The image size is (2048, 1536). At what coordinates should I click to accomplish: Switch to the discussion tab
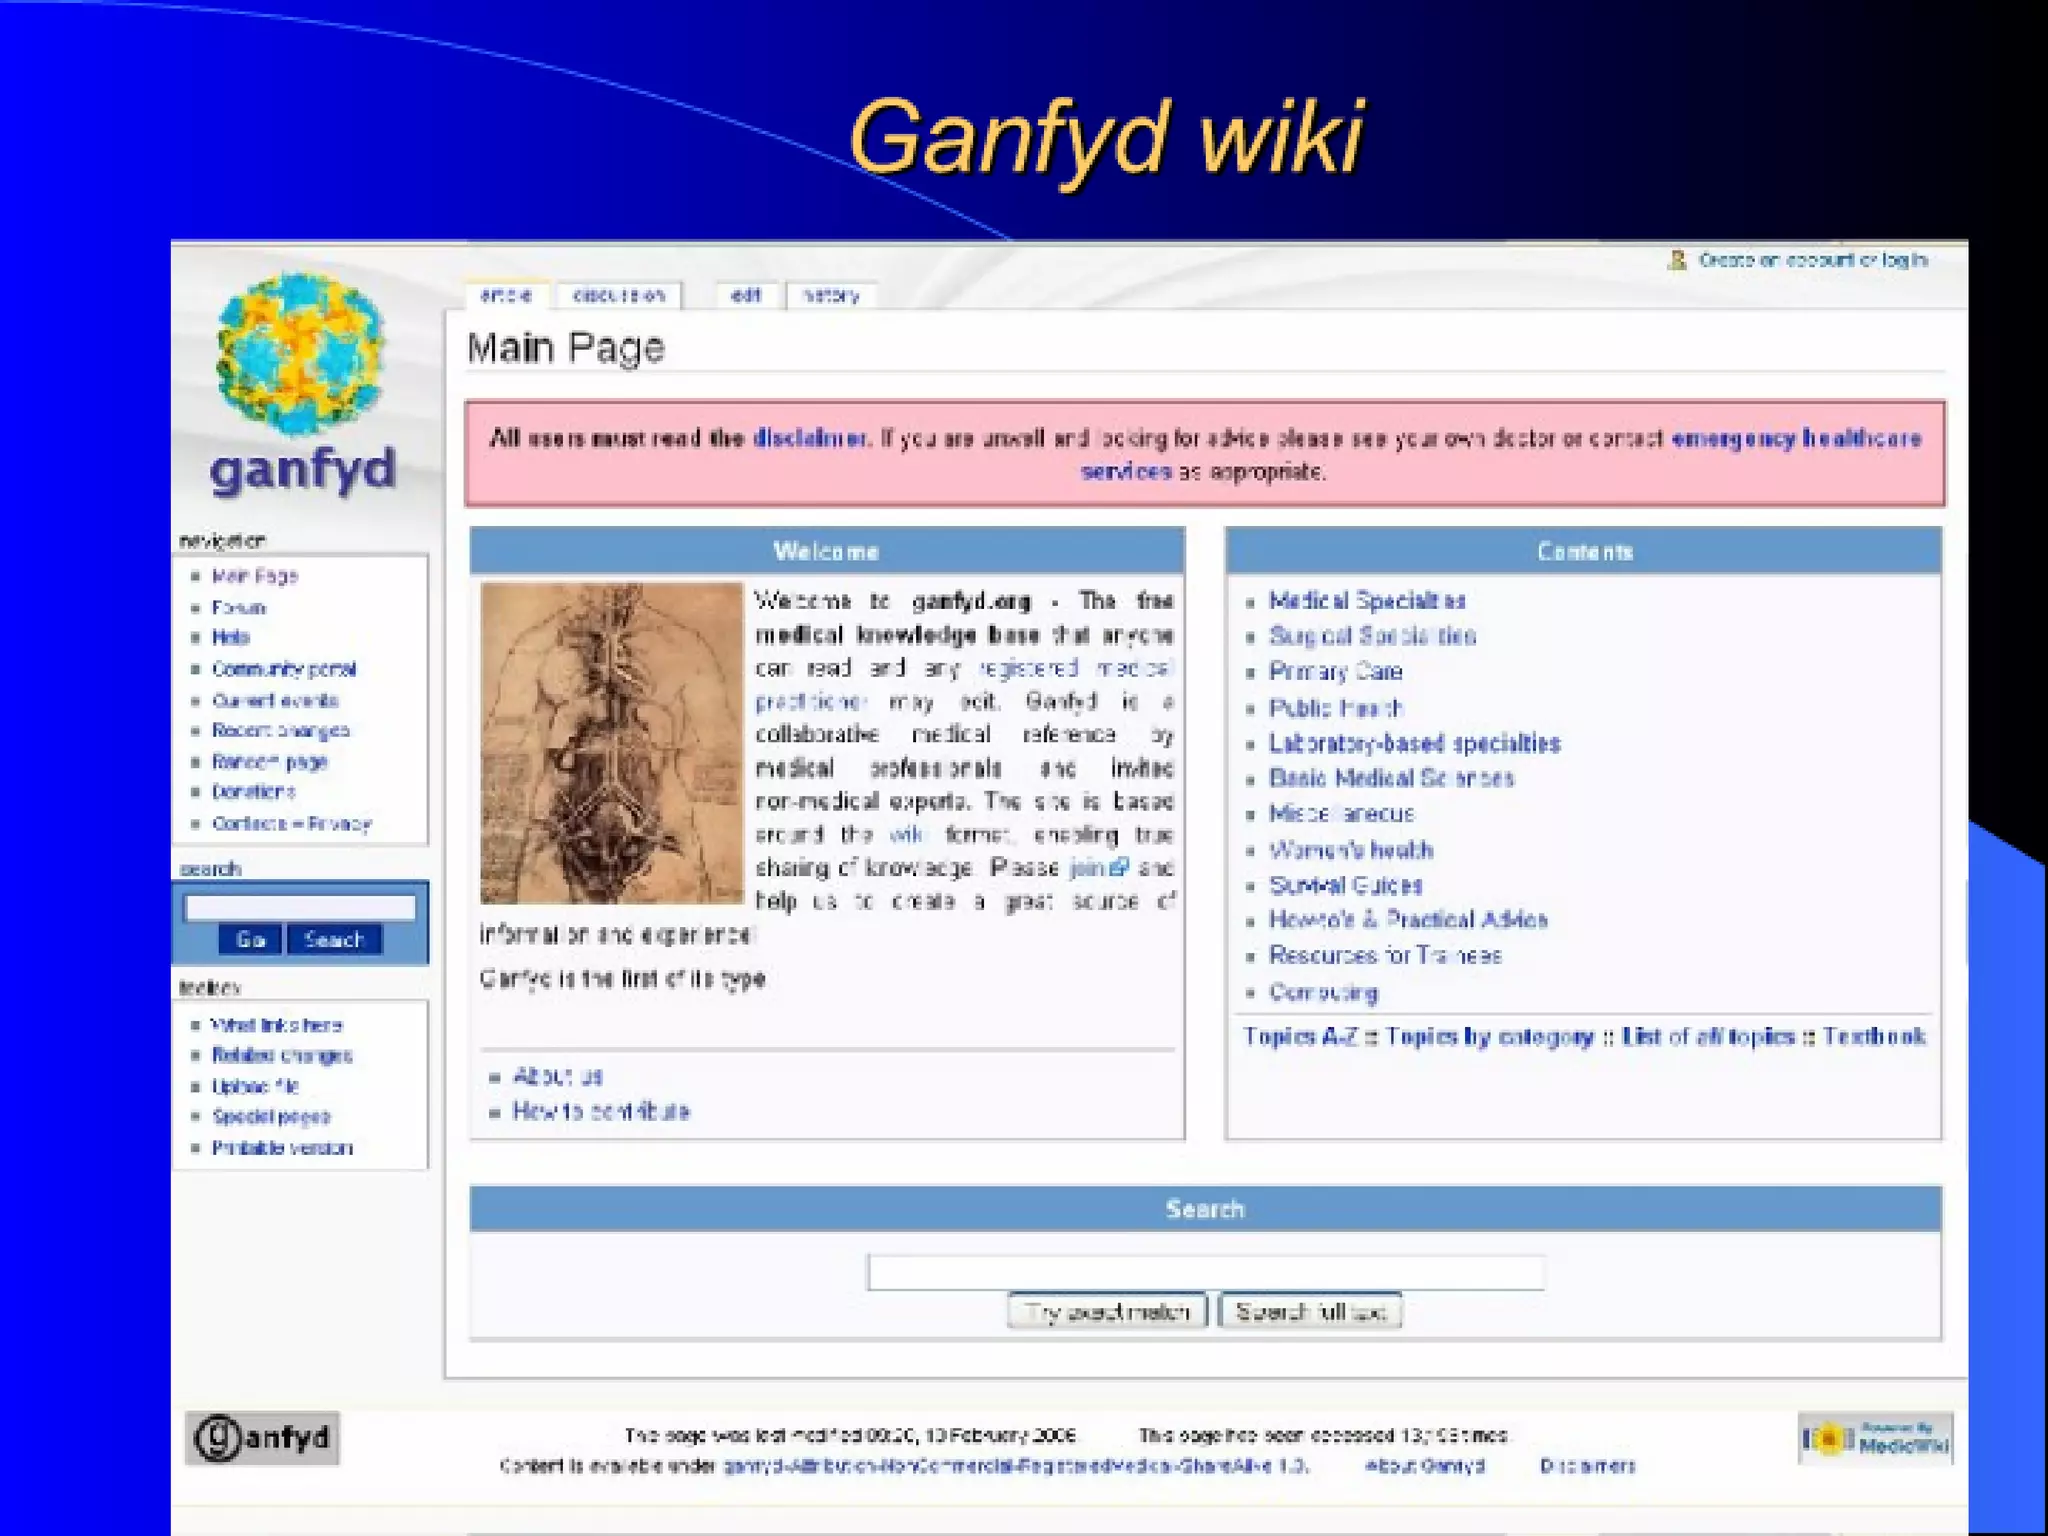(x=618, y=296)
